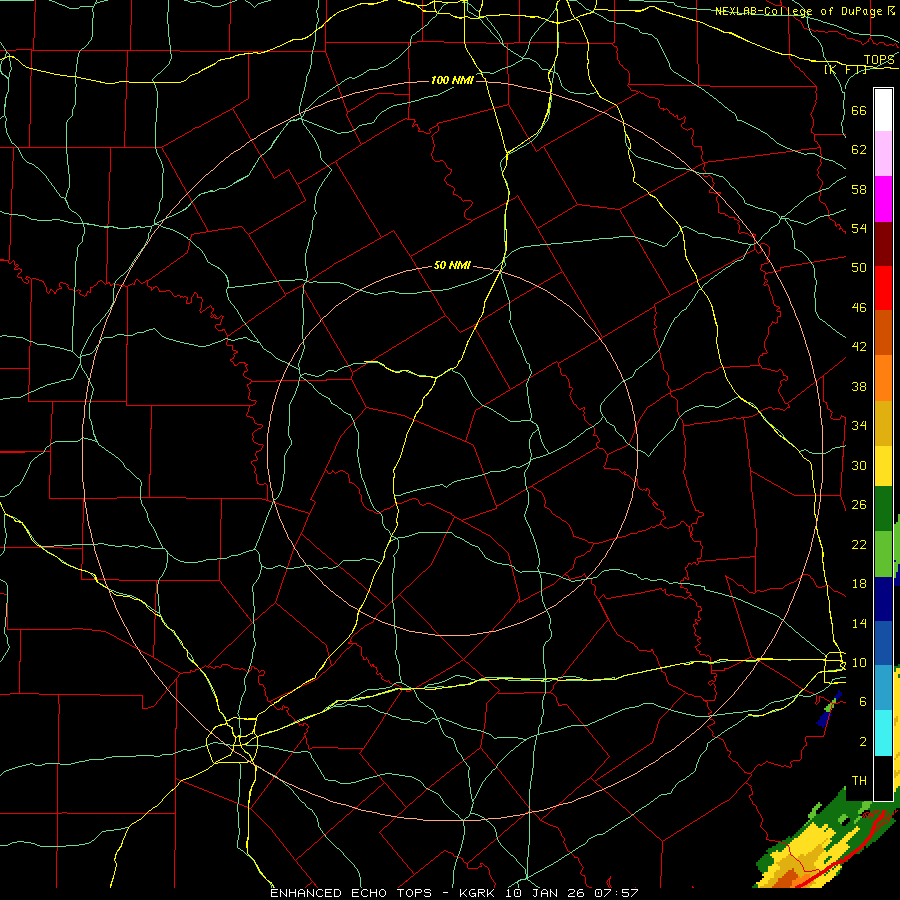Click the 46 value in the legend
900x900 pixels.
coord(859,308)
